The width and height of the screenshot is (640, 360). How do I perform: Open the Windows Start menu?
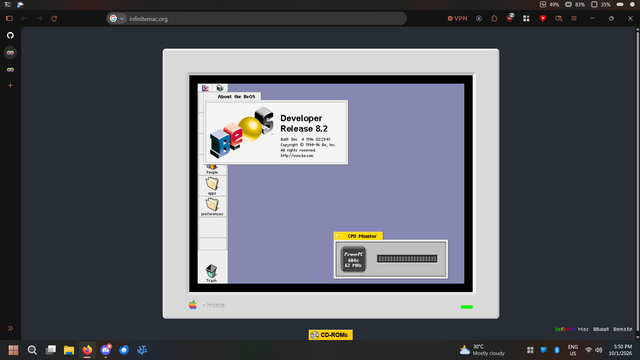point(13,350)
